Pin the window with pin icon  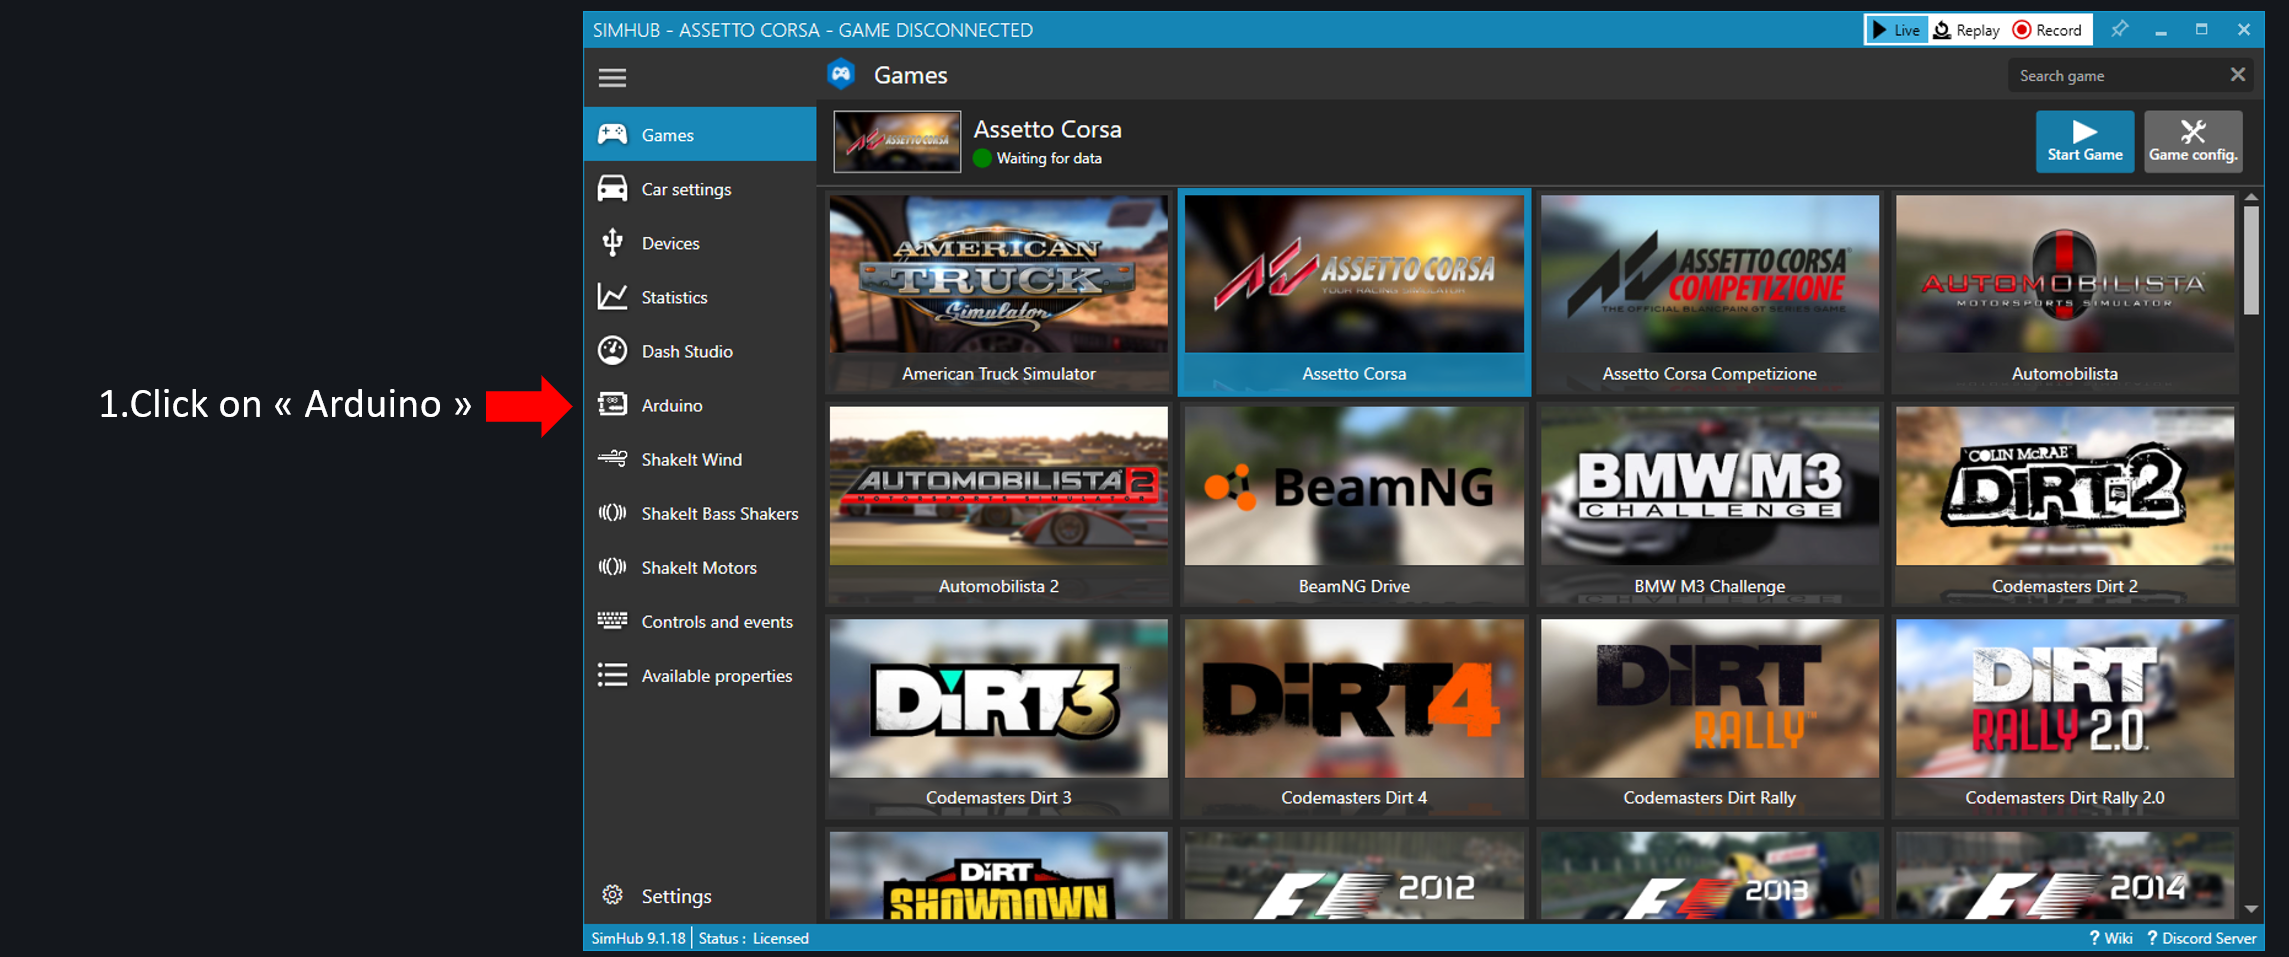2119,30
